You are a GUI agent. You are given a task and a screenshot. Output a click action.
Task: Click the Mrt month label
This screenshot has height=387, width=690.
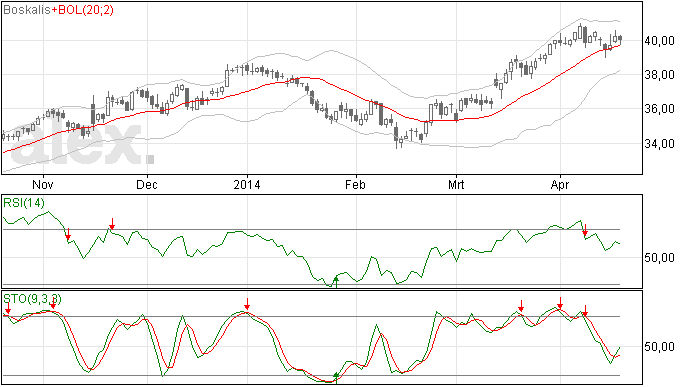[x=456, y=184]
